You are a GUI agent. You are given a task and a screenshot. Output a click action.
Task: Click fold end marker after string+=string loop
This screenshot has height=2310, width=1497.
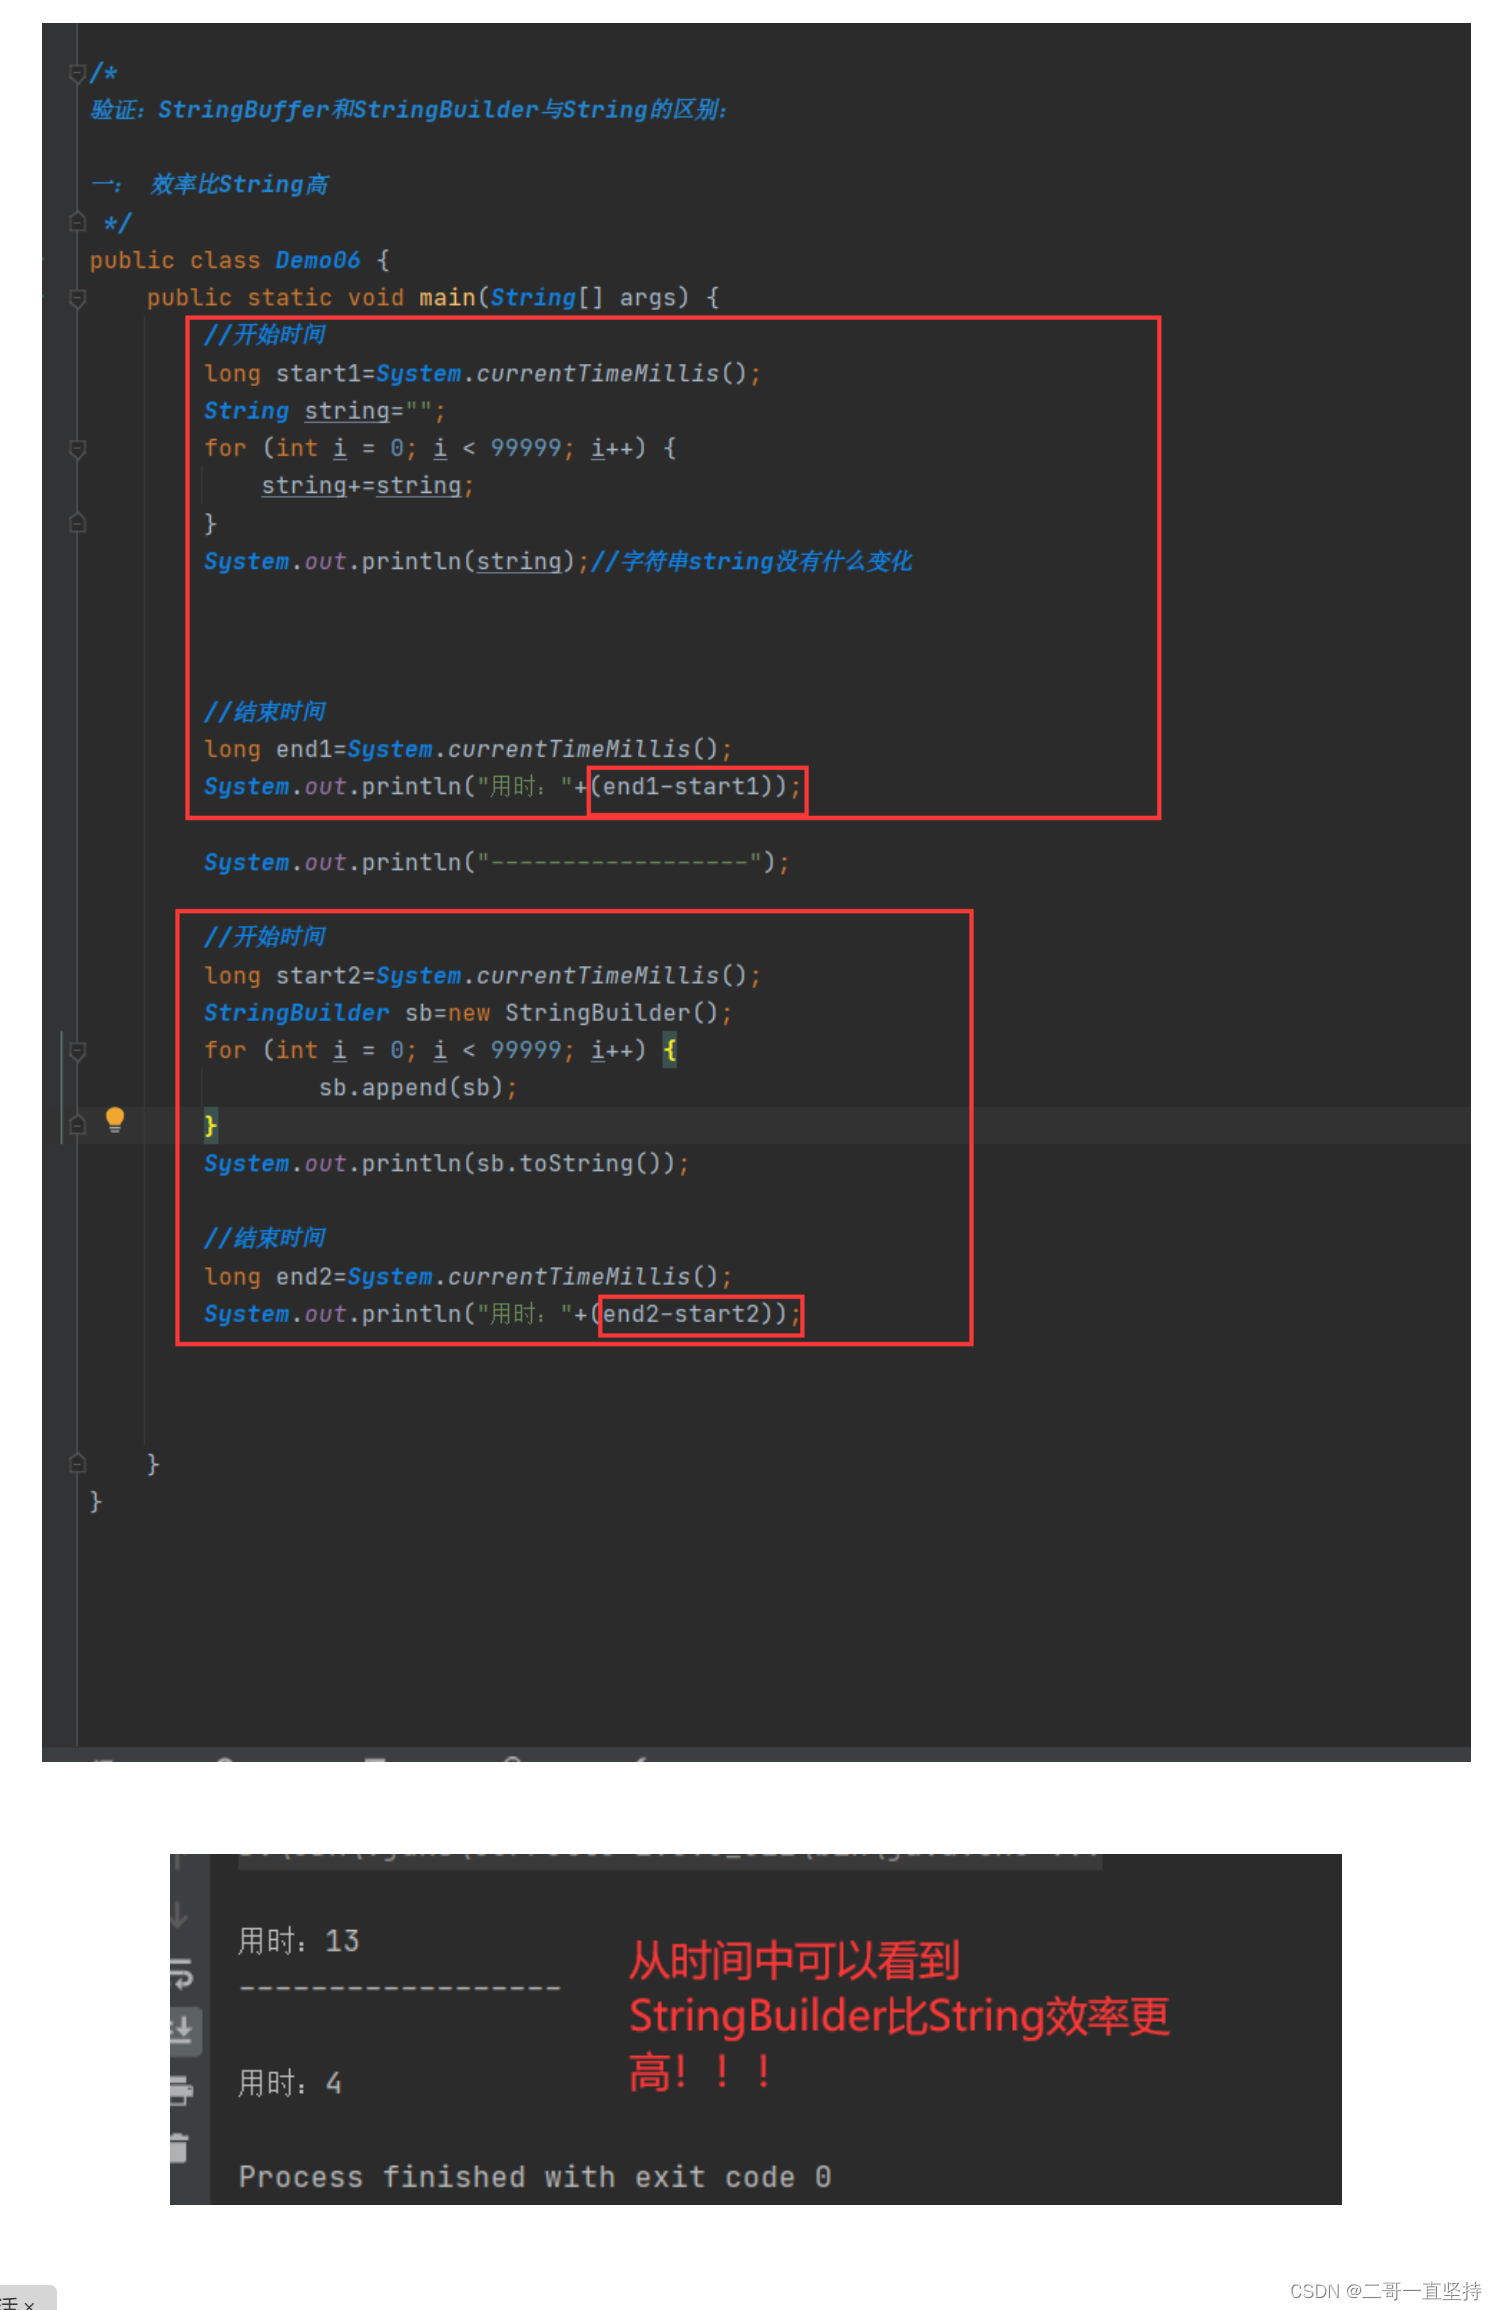(77, 523)
